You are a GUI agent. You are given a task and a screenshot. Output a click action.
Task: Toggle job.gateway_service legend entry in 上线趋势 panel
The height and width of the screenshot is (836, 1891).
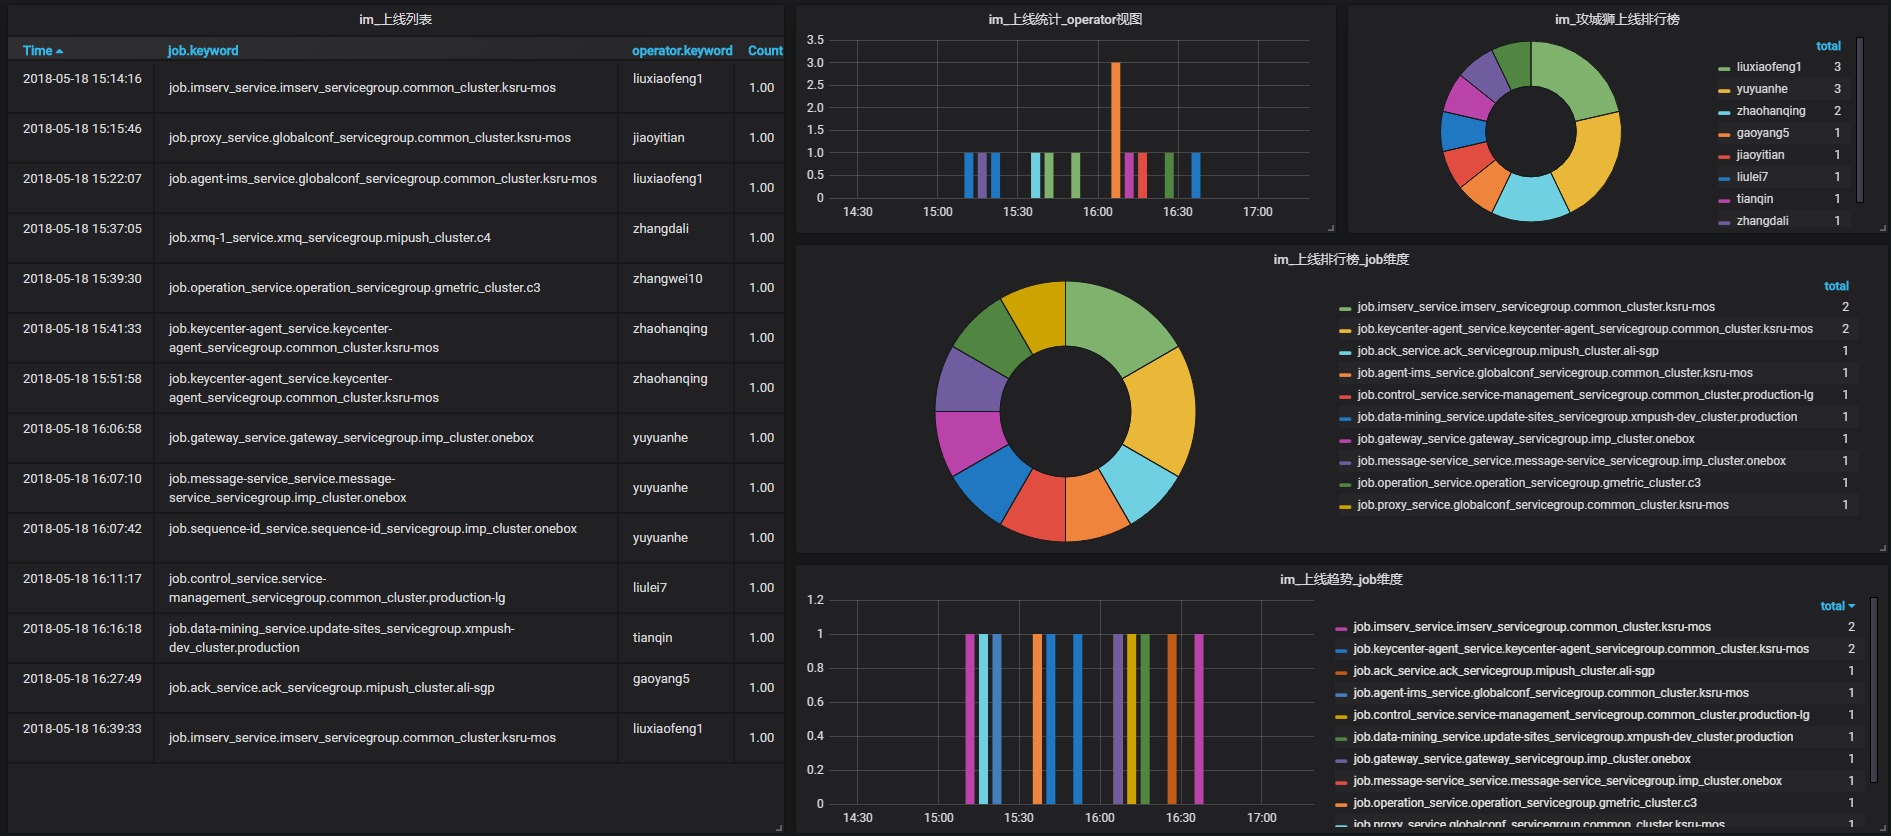1521,759
